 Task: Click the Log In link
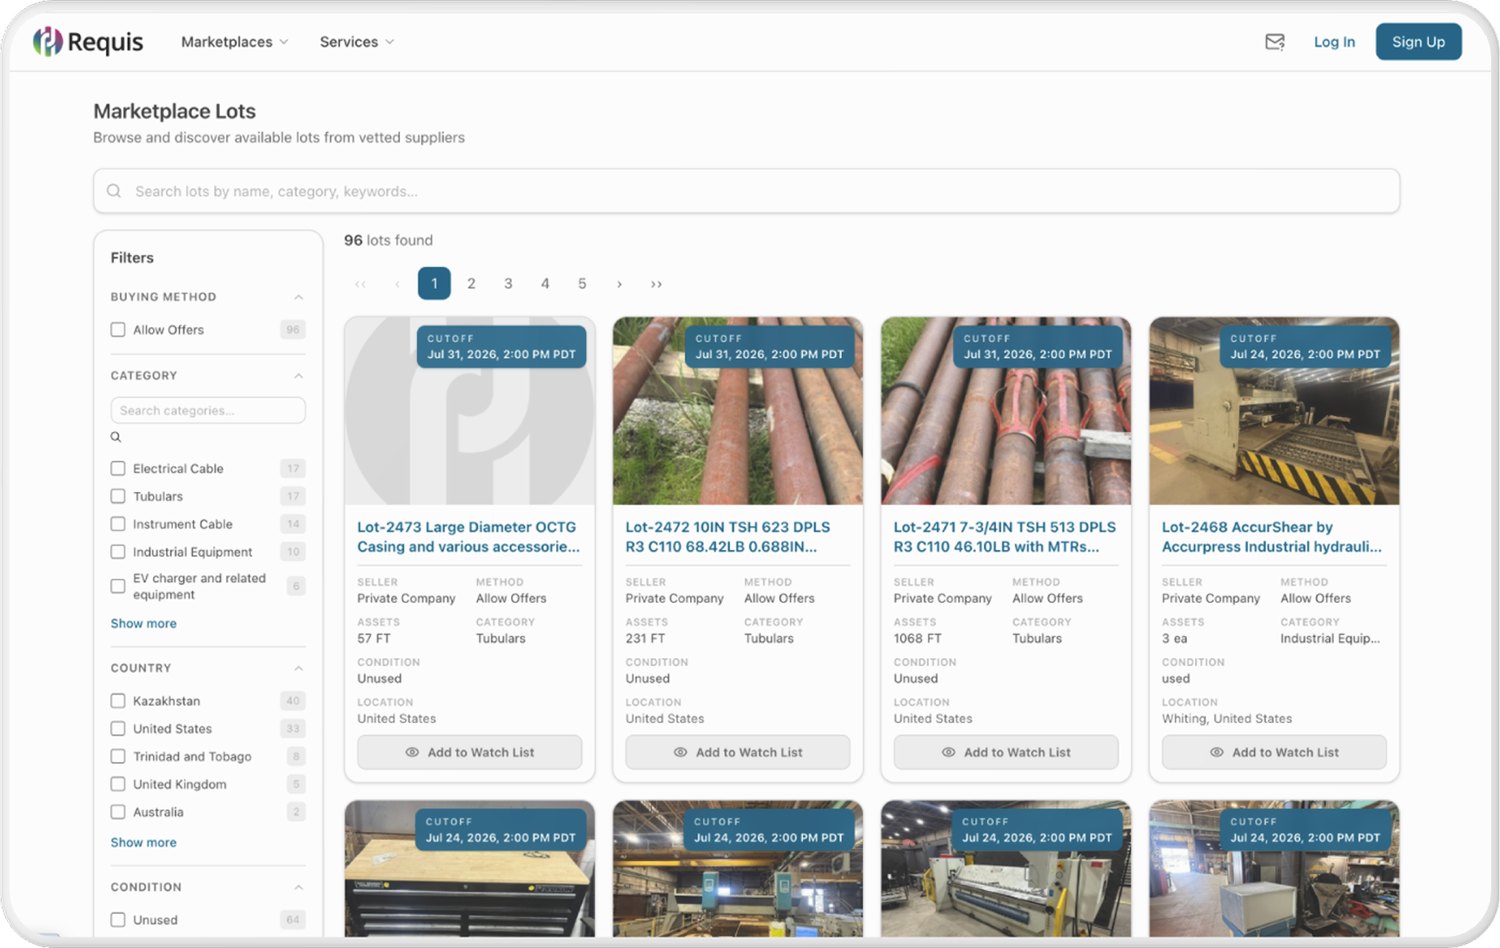pyautogui.click(x=1334, y=42)
